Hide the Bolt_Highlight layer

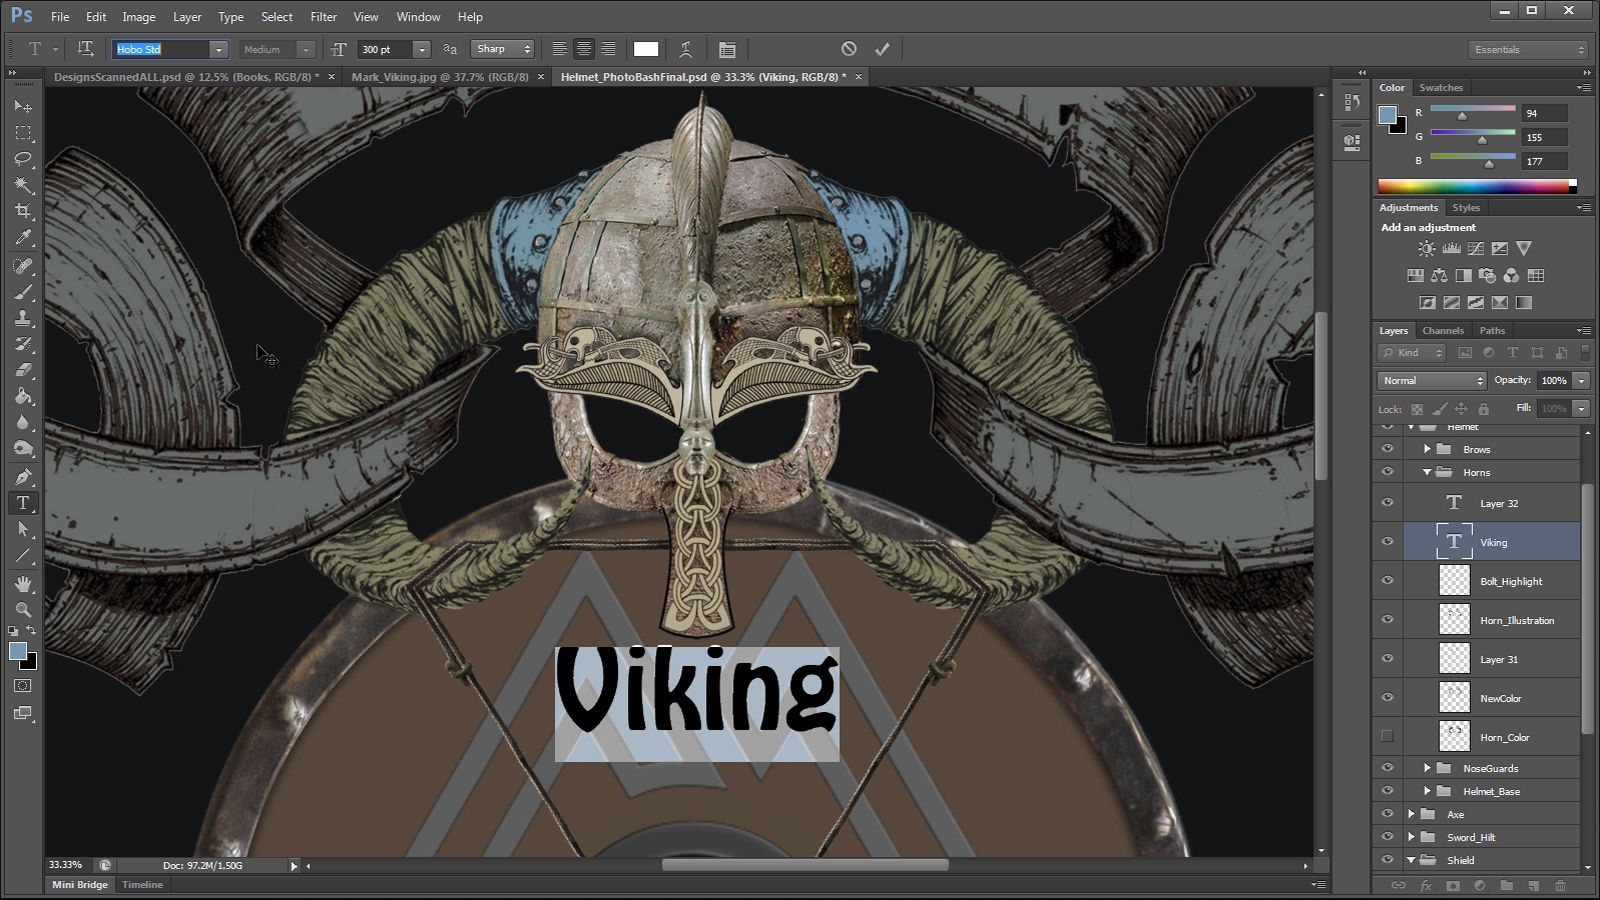1387,581
